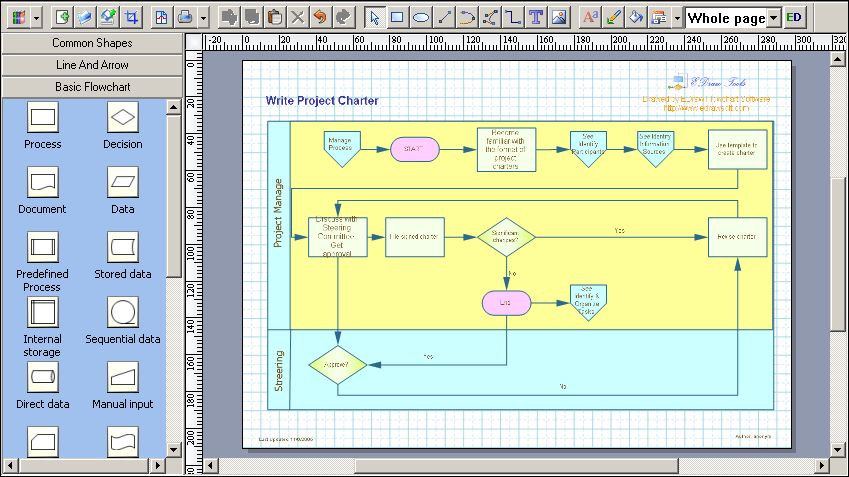Pick the Text tool
Screen dimensions: 849x477
[536, 17]
